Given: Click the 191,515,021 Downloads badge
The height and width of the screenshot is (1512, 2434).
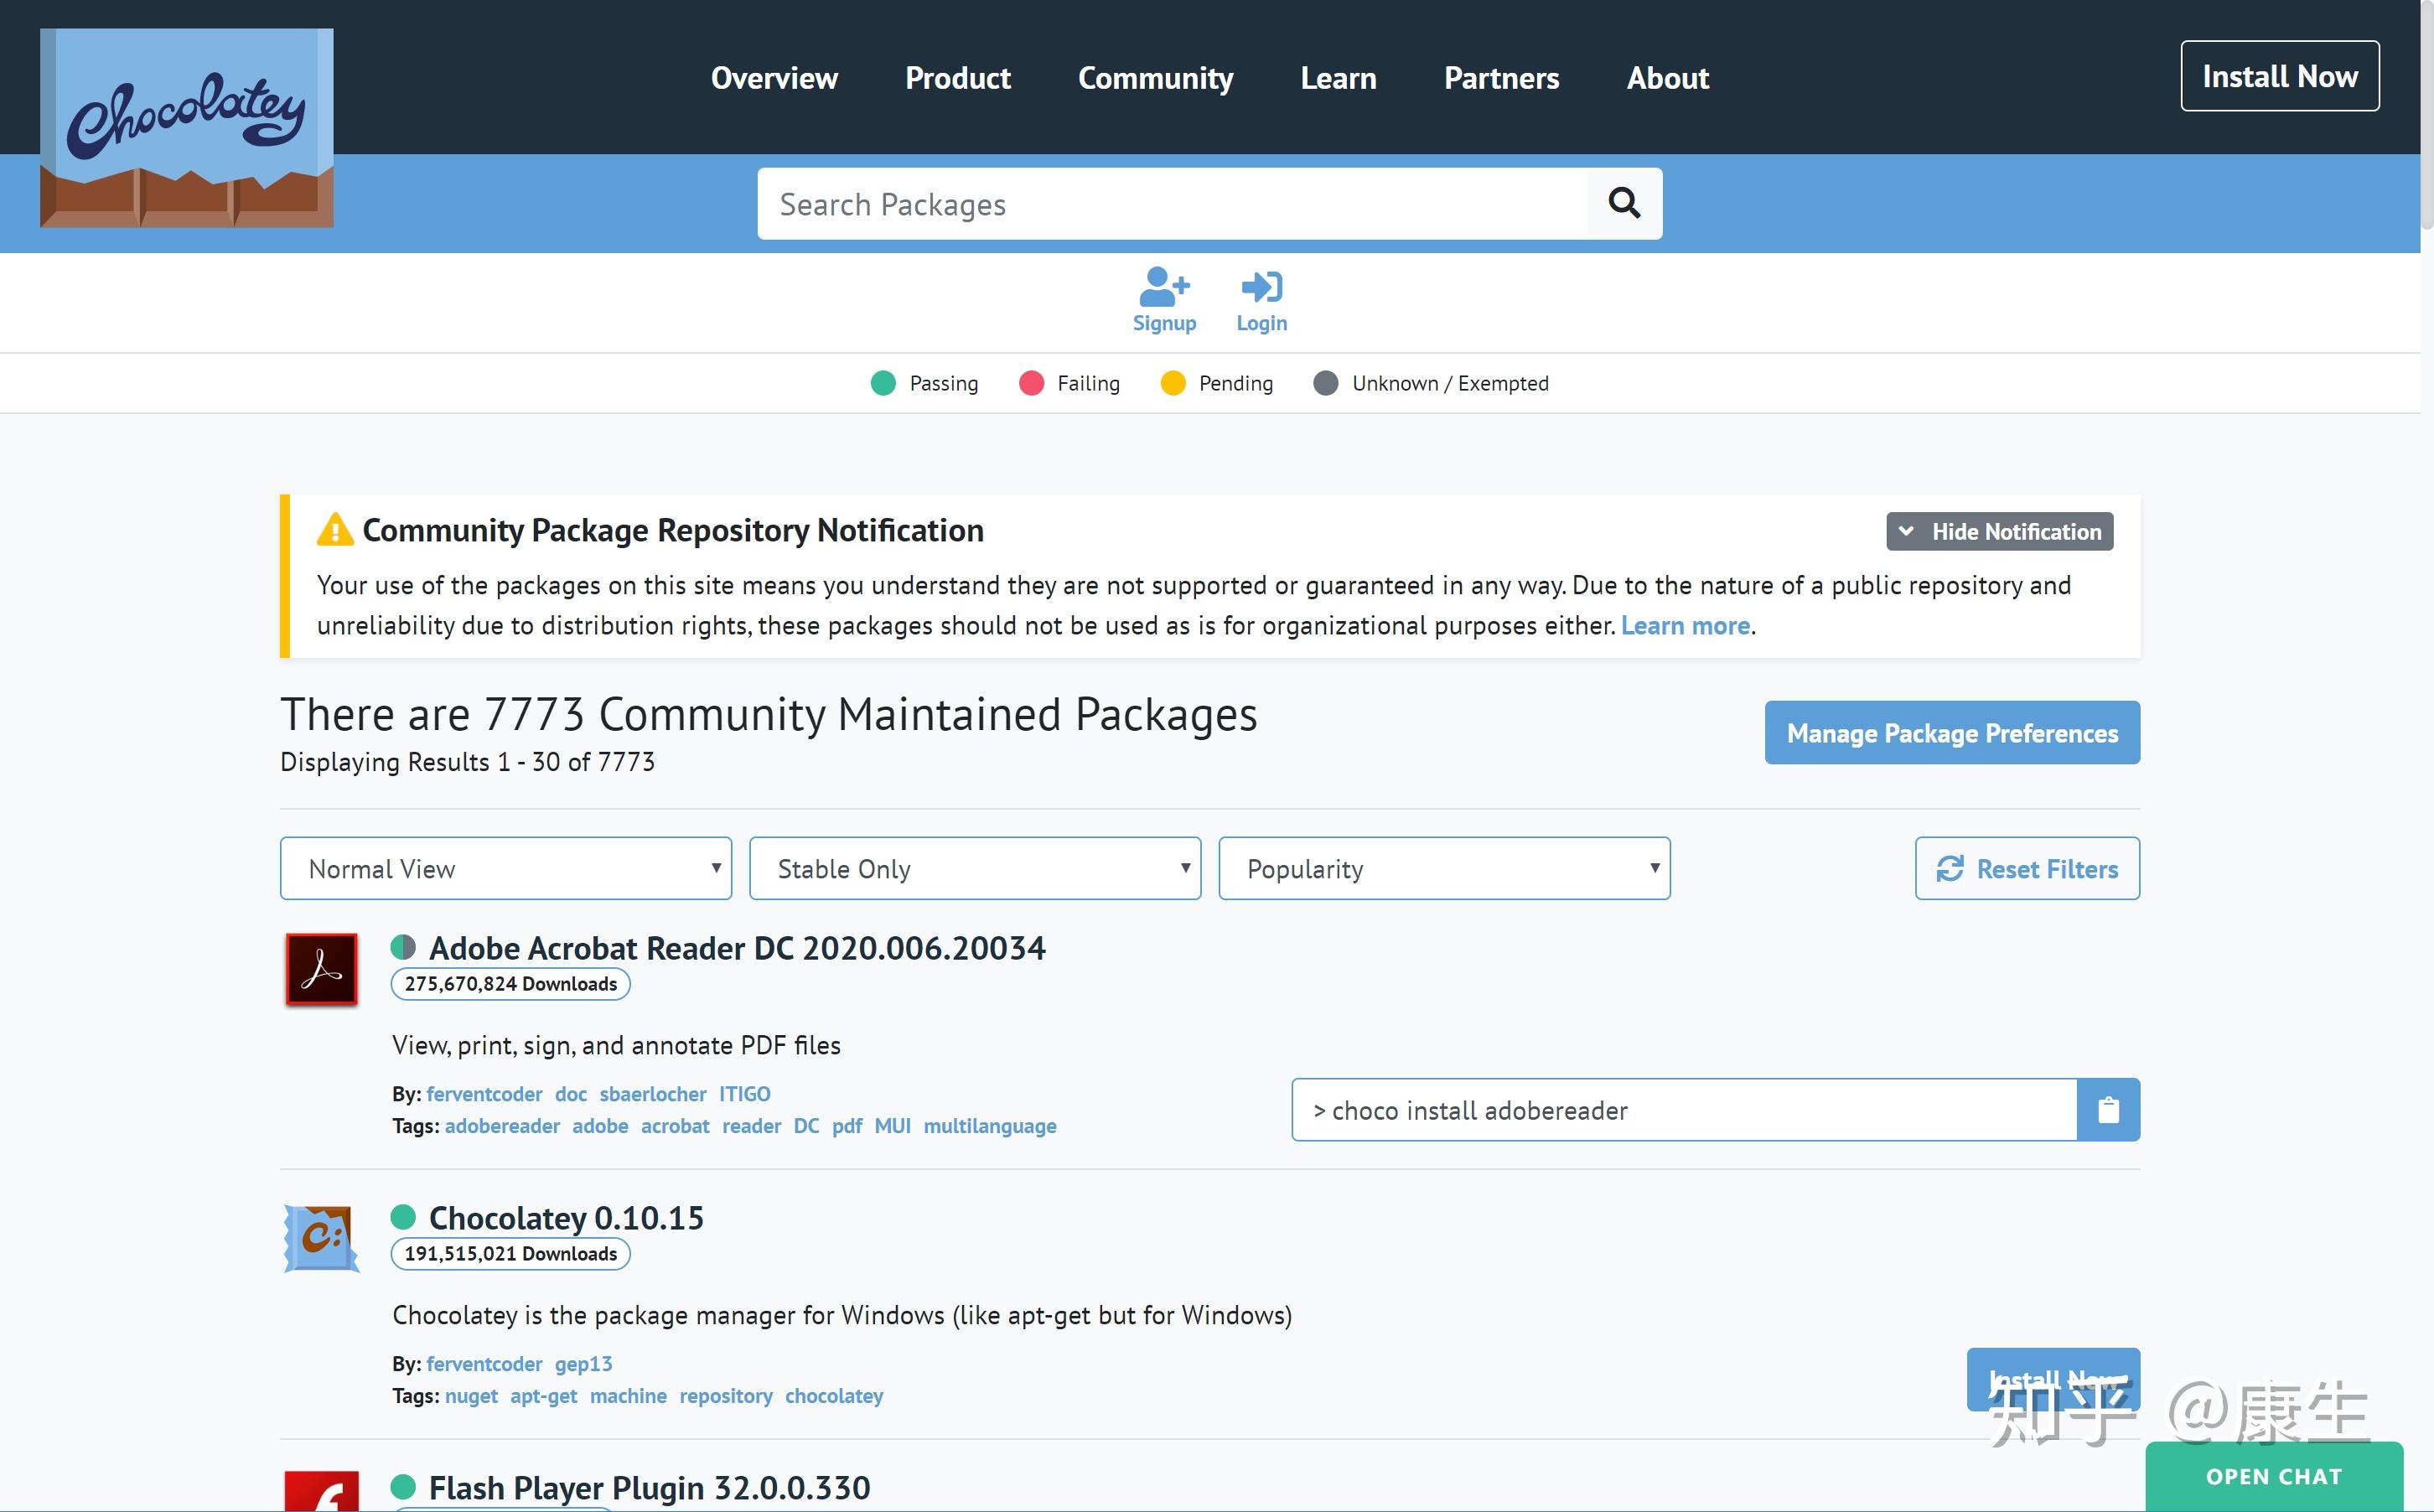Looking at the screenshot, I should coord(510,1254).
